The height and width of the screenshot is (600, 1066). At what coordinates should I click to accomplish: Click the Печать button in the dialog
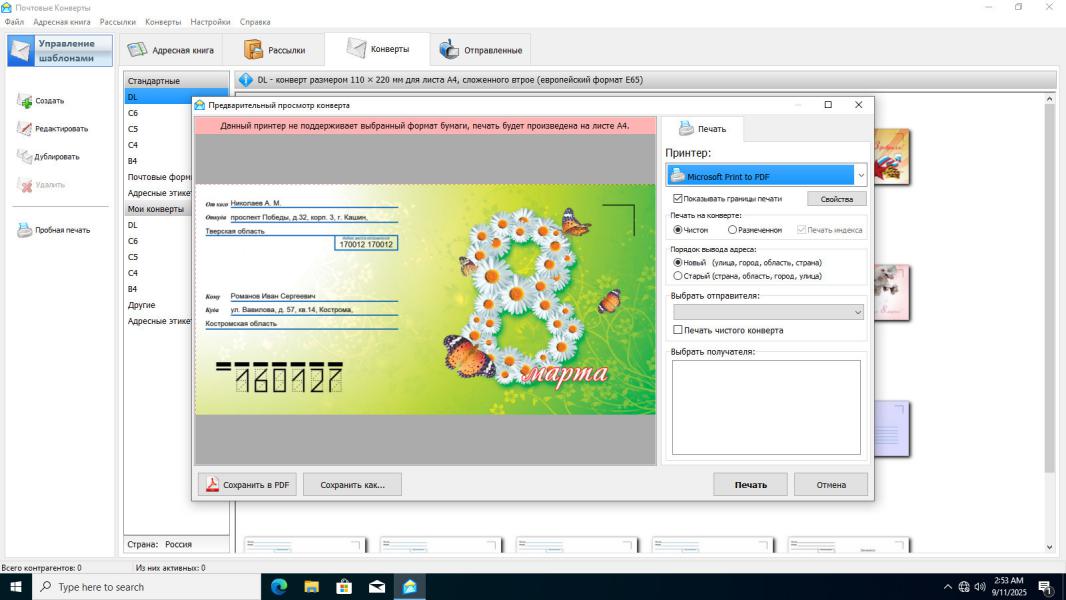point(750,484)
